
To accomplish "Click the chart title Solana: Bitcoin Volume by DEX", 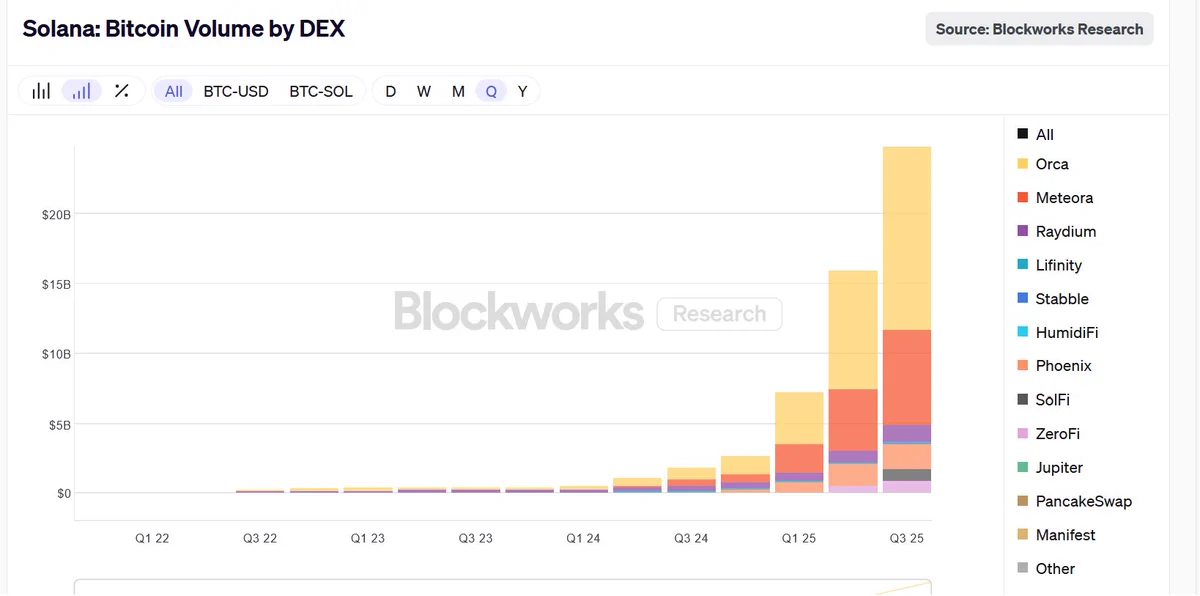I will (184, 29).
